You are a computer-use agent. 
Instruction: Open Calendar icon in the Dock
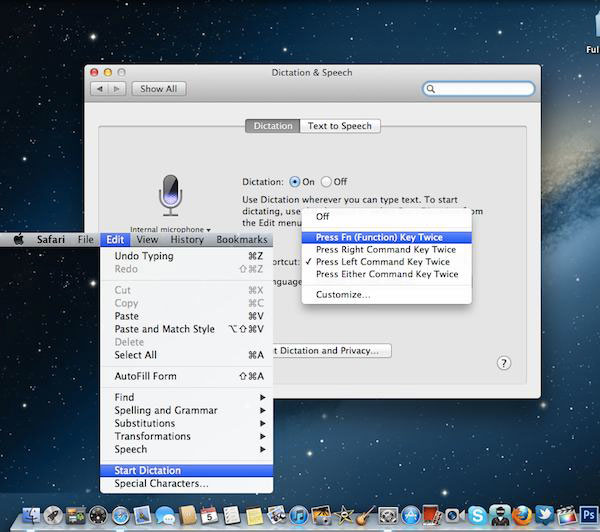(x=209, y=515)
